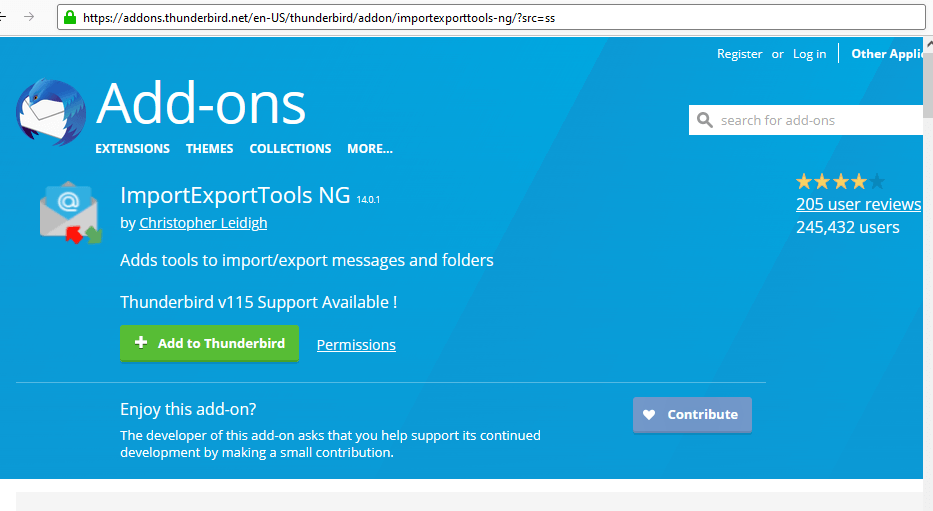Click the vertical page scrollbar thumb
Screen dimensions: 933x511
[x=928, y=86]
